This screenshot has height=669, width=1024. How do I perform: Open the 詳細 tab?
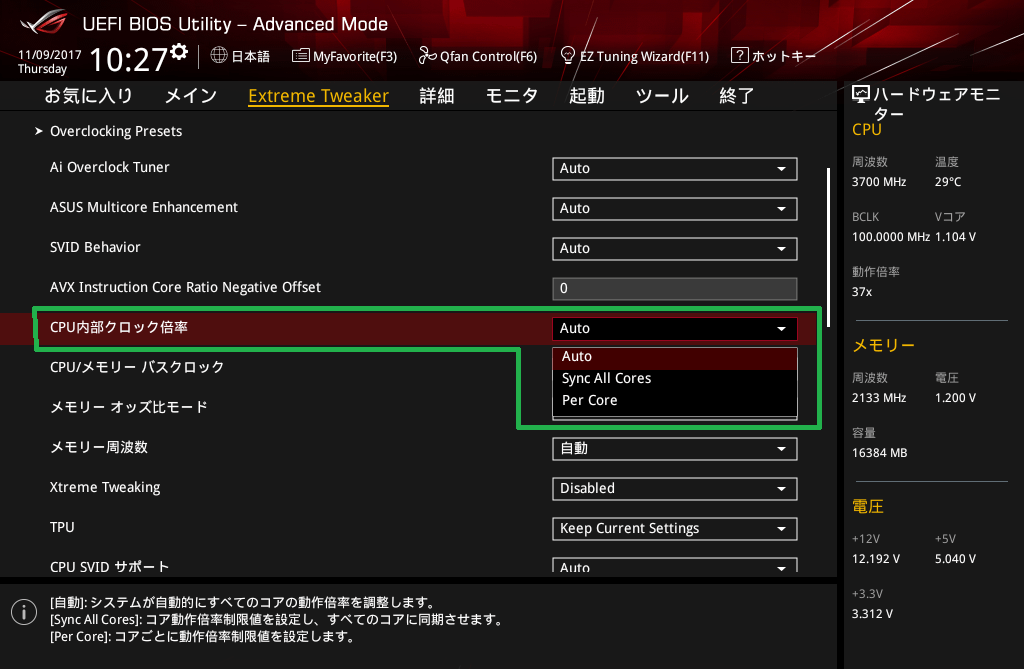click(437, 96)
